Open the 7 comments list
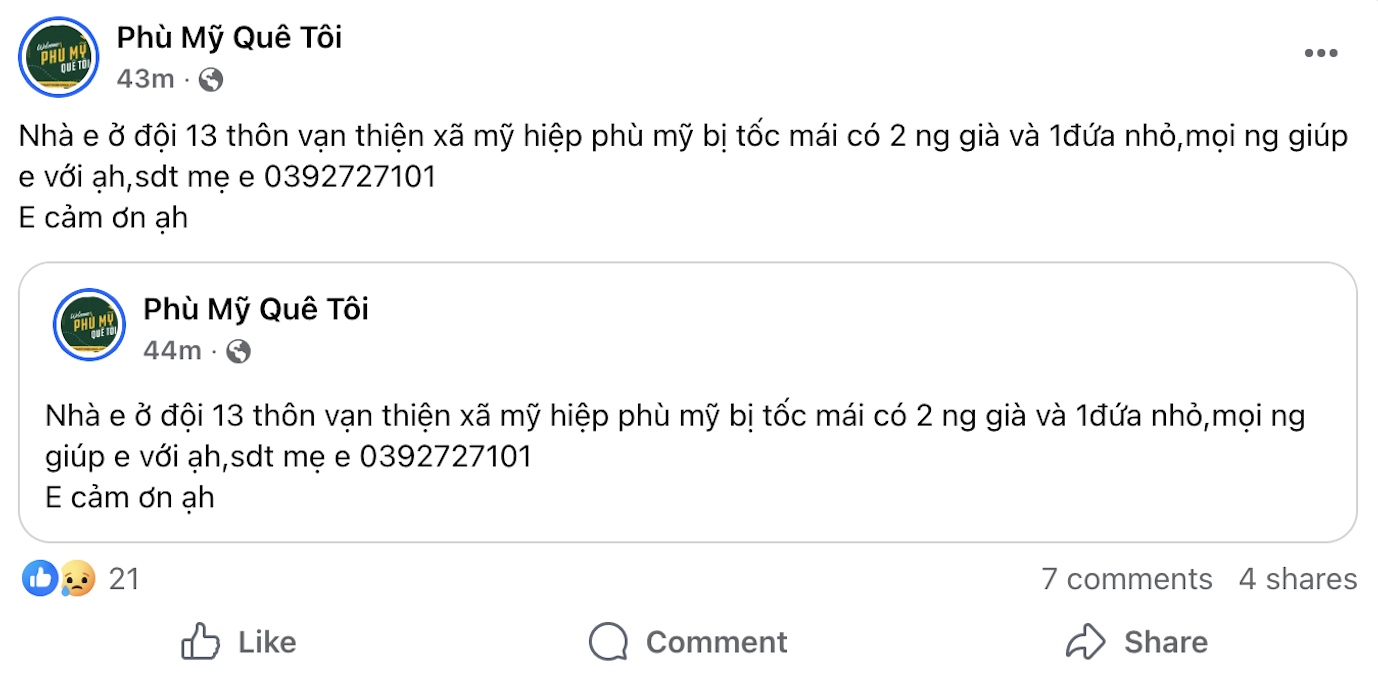1378x688 pixels. point(1128,578)
